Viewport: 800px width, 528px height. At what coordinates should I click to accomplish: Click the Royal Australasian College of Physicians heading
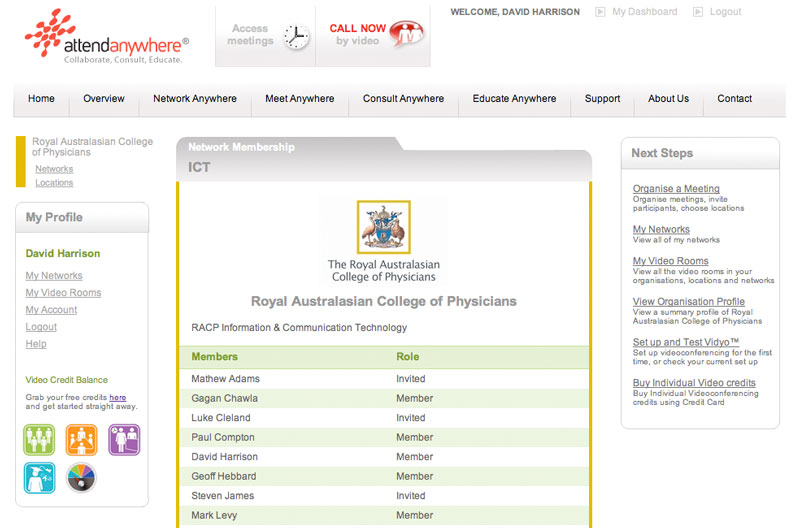[x=384, y=301]
